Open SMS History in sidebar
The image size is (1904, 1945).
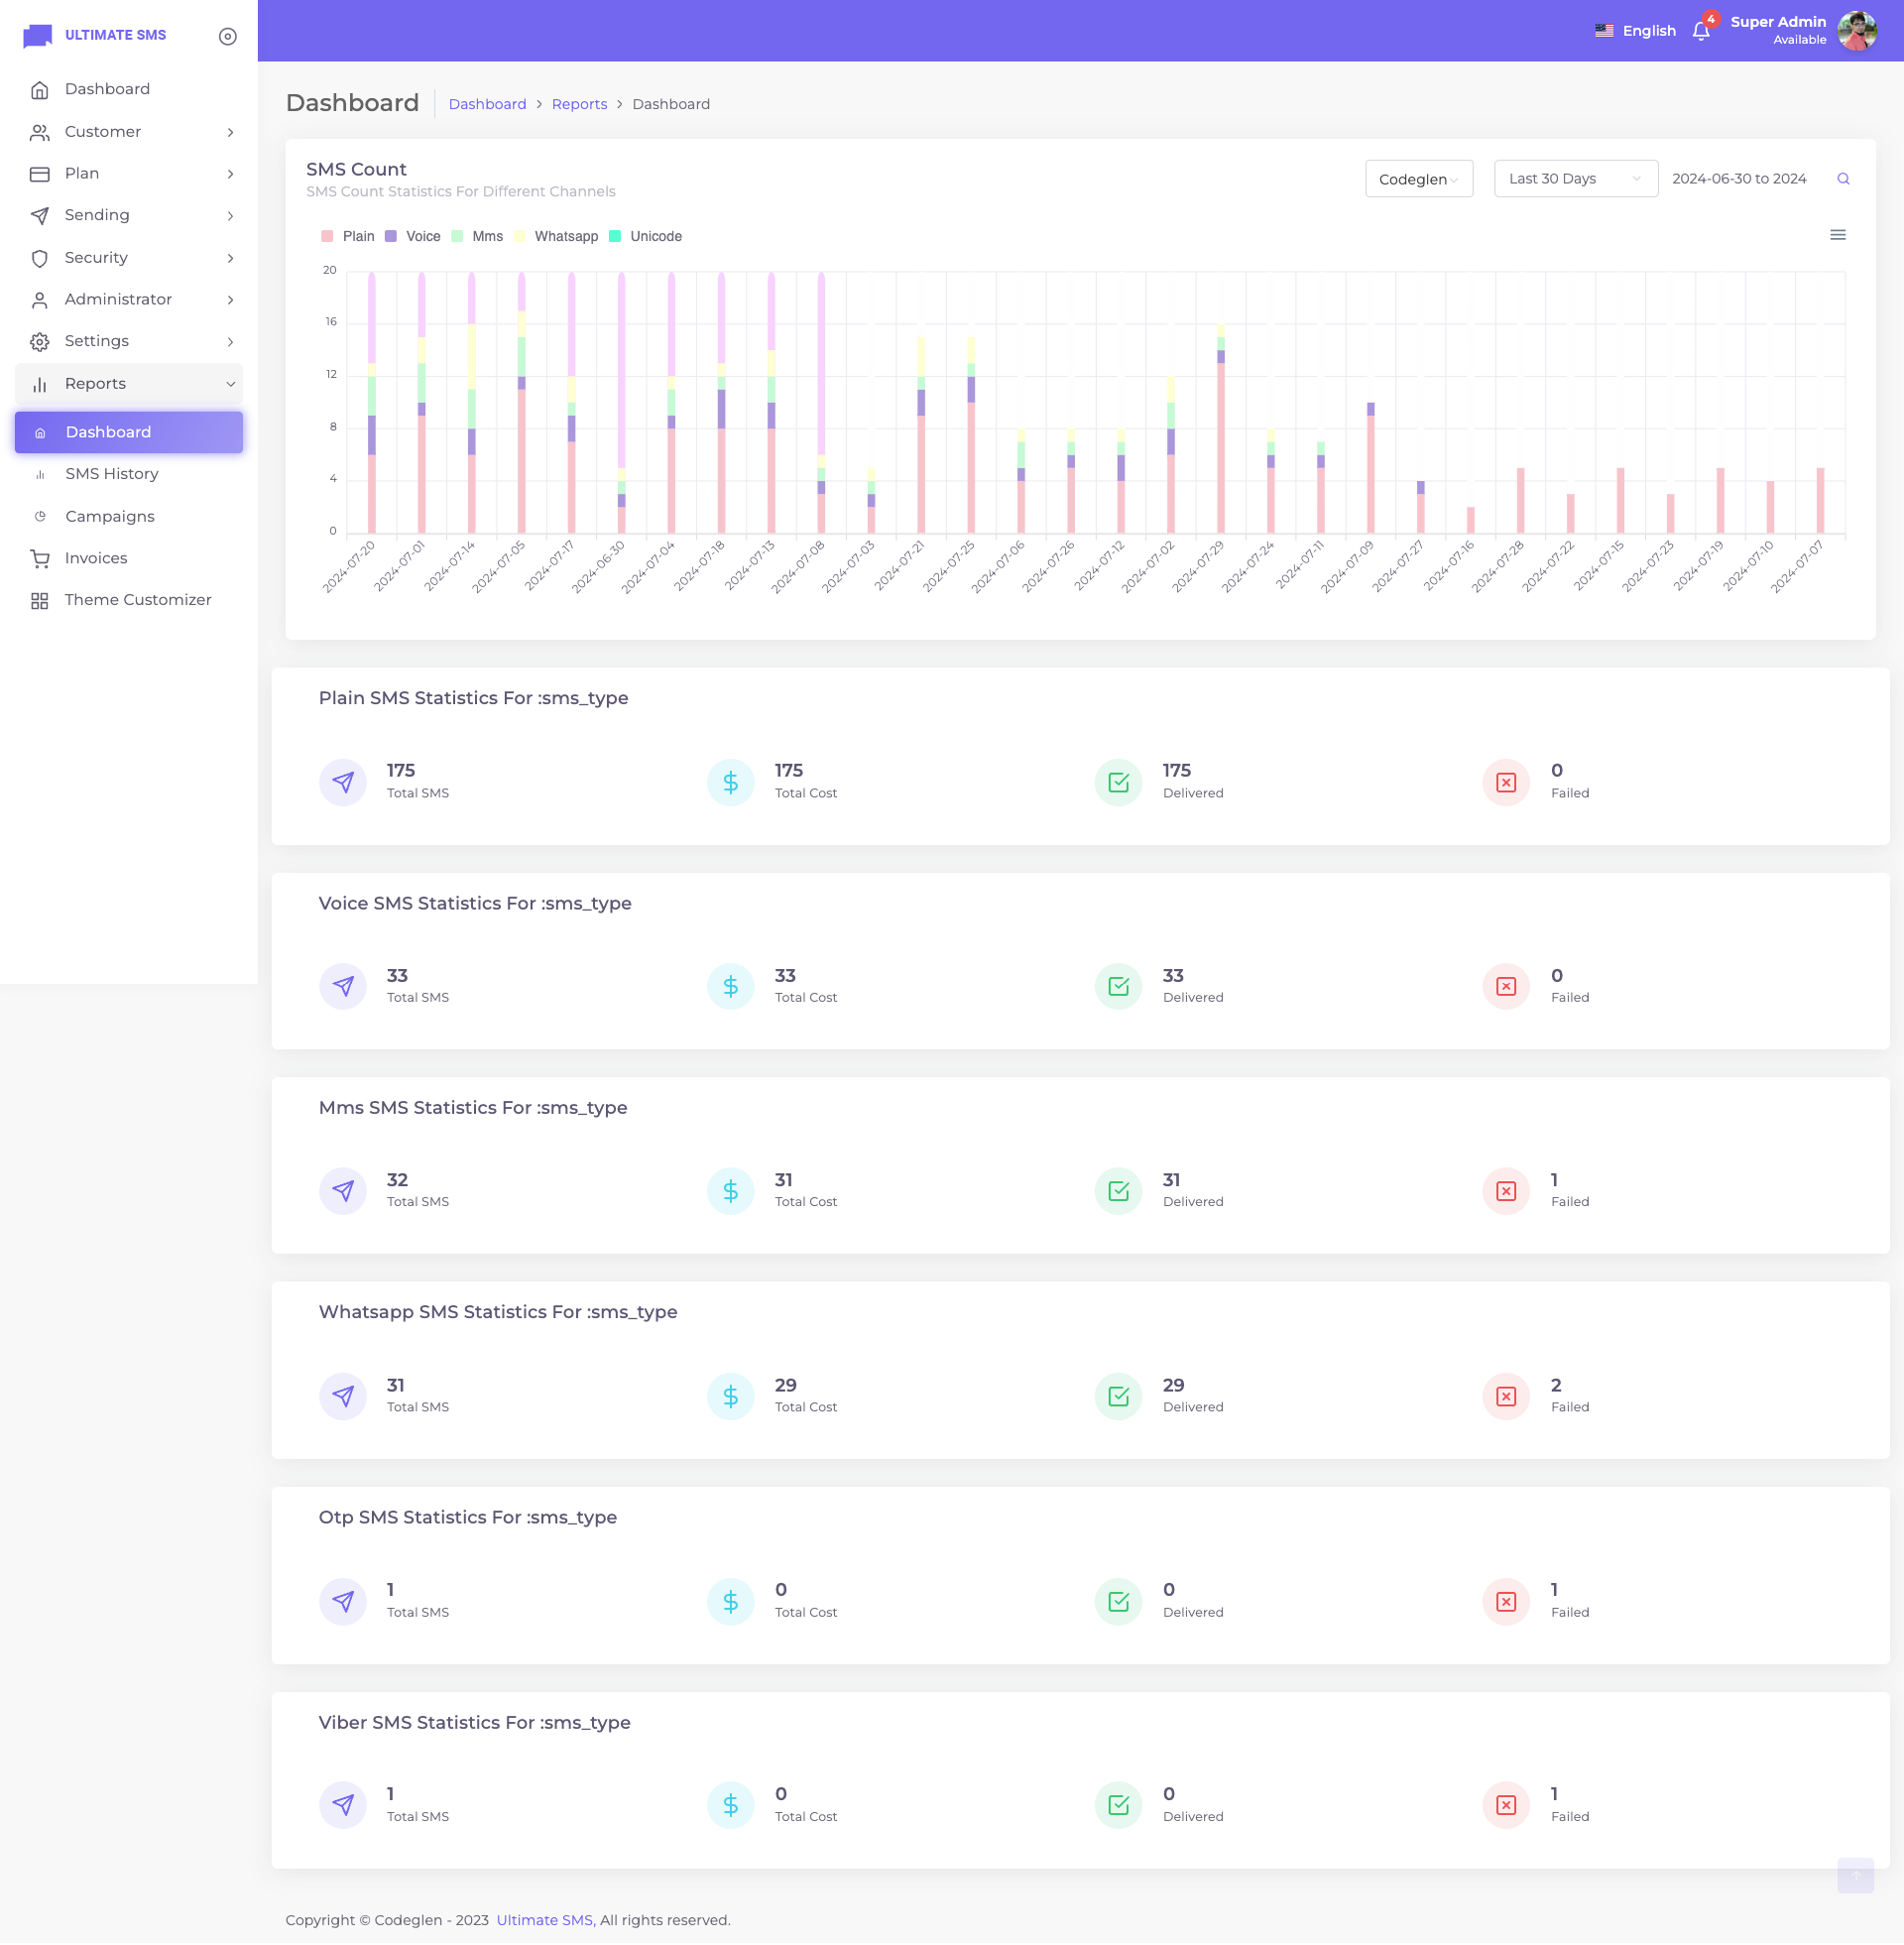pos(112,474)
